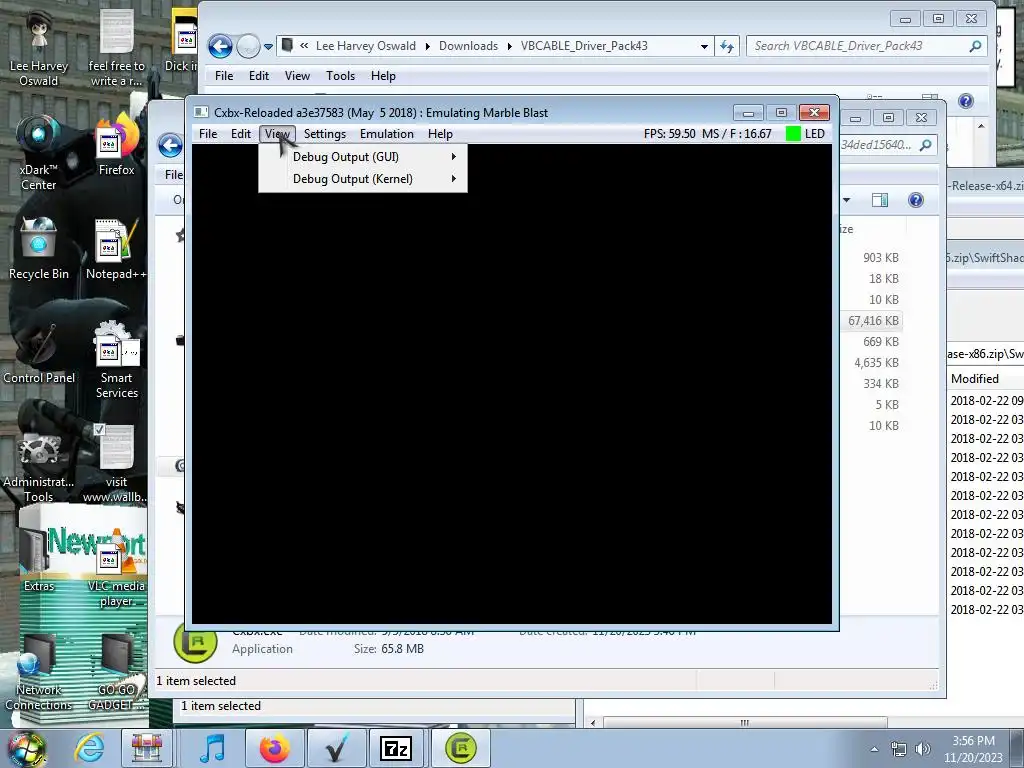Click the search magnifier in middle Explorer window

click(x=925, y=145)
